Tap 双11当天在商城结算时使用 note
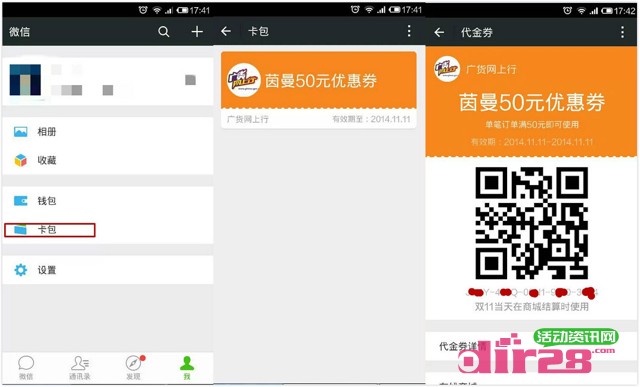Image resolution: width=640 pixels, height=387 pixels. 531,307
